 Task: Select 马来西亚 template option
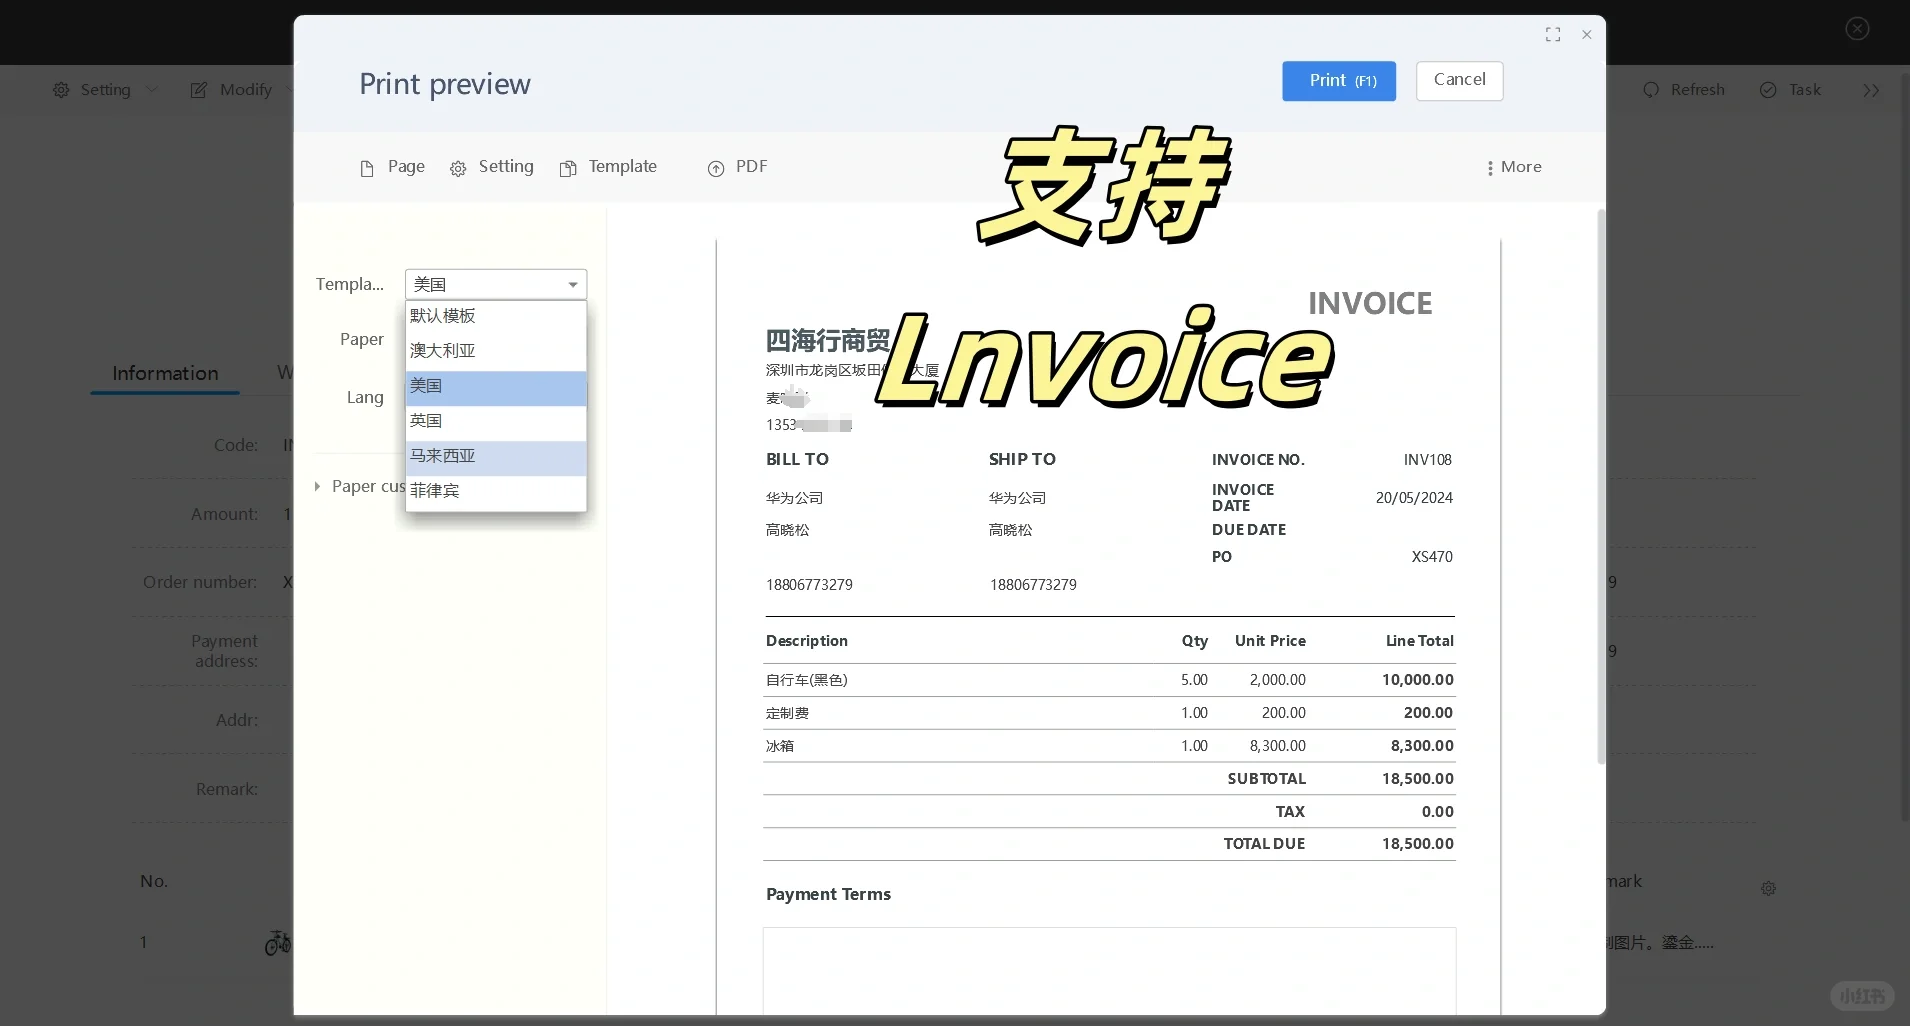[x=496, y=456]
